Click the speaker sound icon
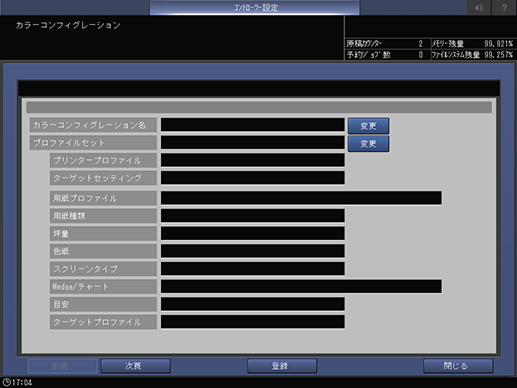 (479, 7)
